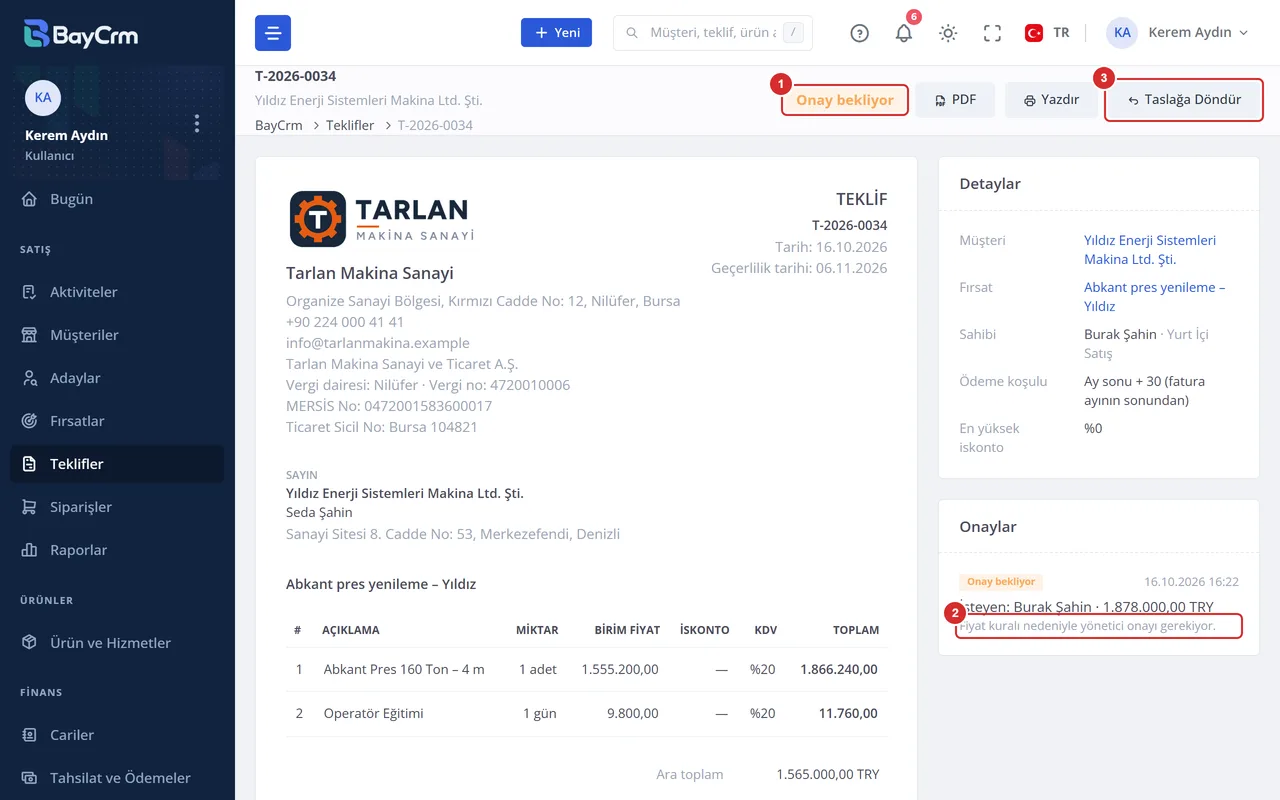Click the + Yeni button
1280x800 pixels.
tap(556, 33)
